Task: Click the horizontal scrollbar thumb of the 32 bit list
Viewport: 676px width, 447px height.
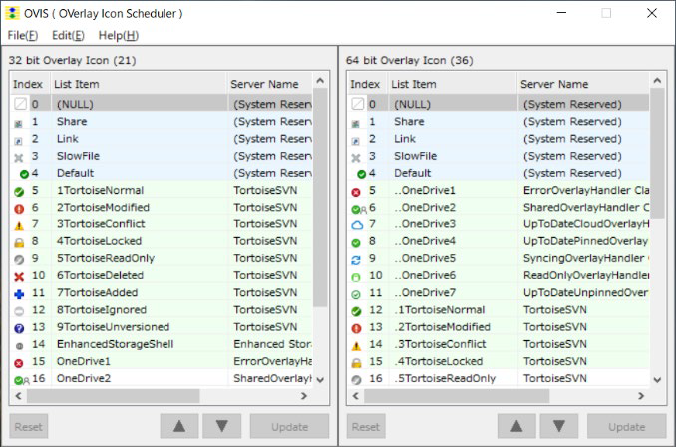Action: [113, 396]
